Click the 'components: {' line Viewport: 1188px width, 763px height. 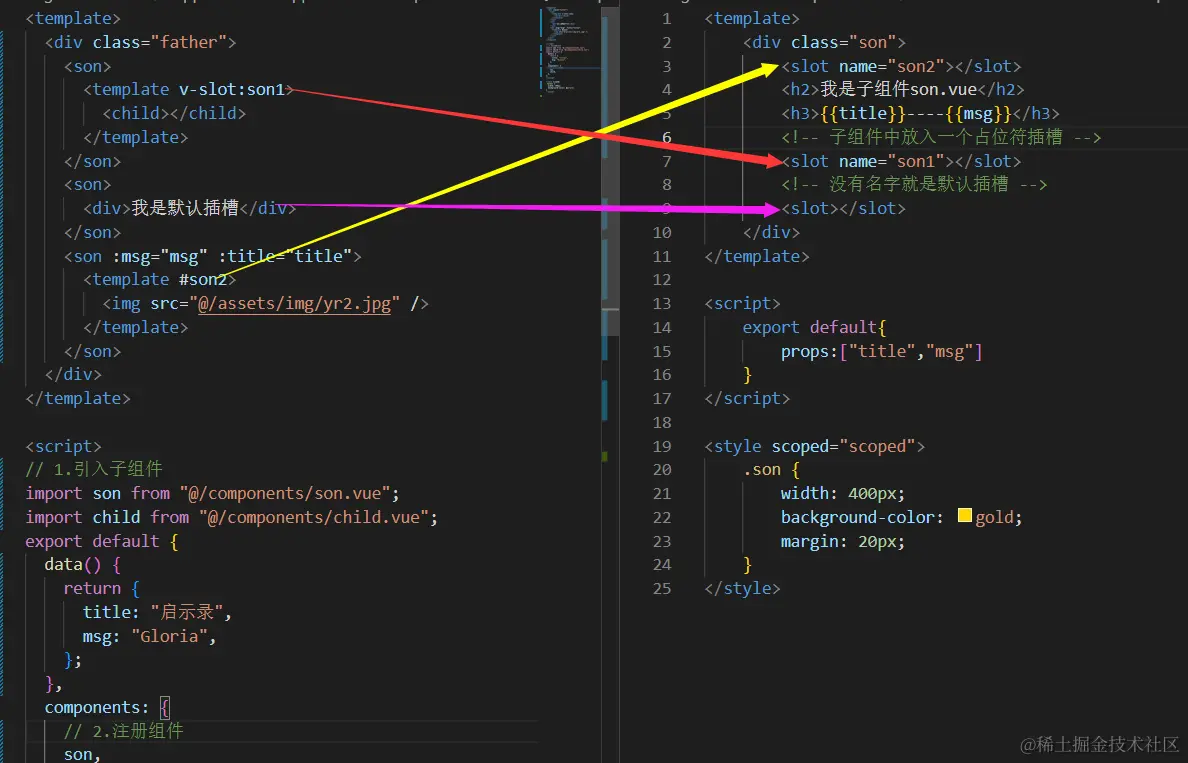coord(108,708)
